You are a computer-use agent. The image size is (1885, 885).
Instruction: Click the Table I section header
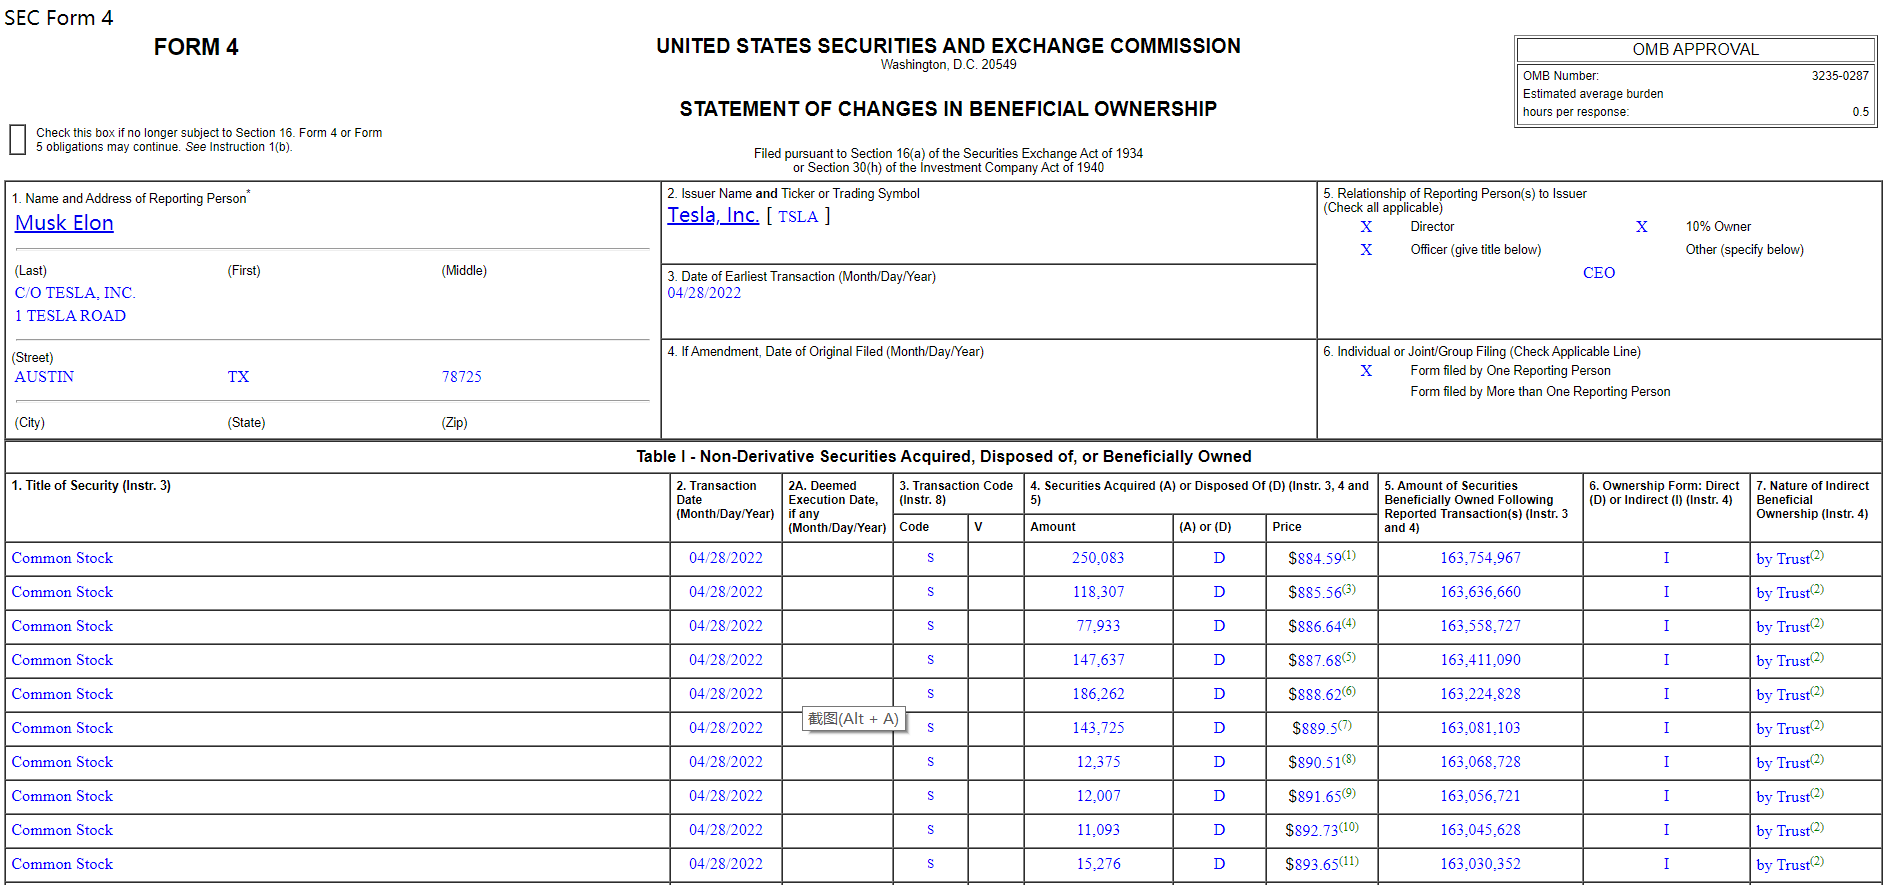pos(943,456)
